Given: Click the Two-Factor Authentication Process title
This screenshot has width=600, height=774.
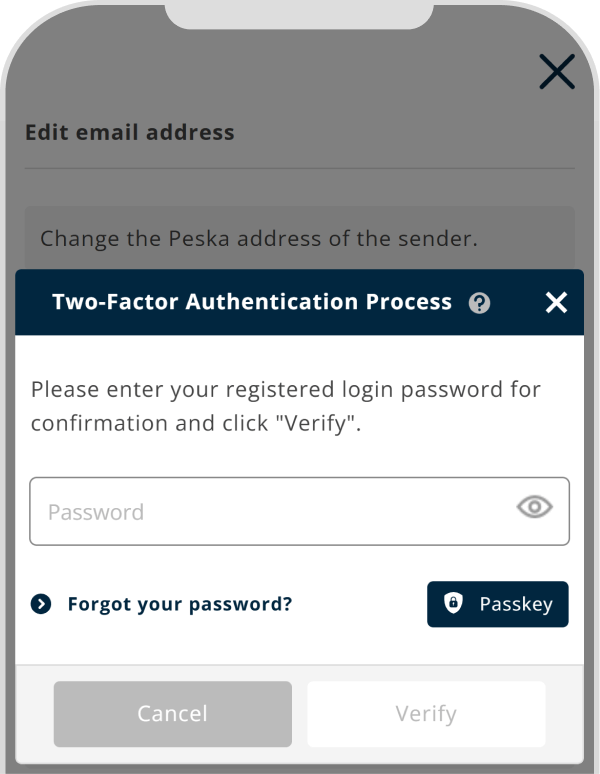Looking at the screenshot, I should click(x=252, y=302).
